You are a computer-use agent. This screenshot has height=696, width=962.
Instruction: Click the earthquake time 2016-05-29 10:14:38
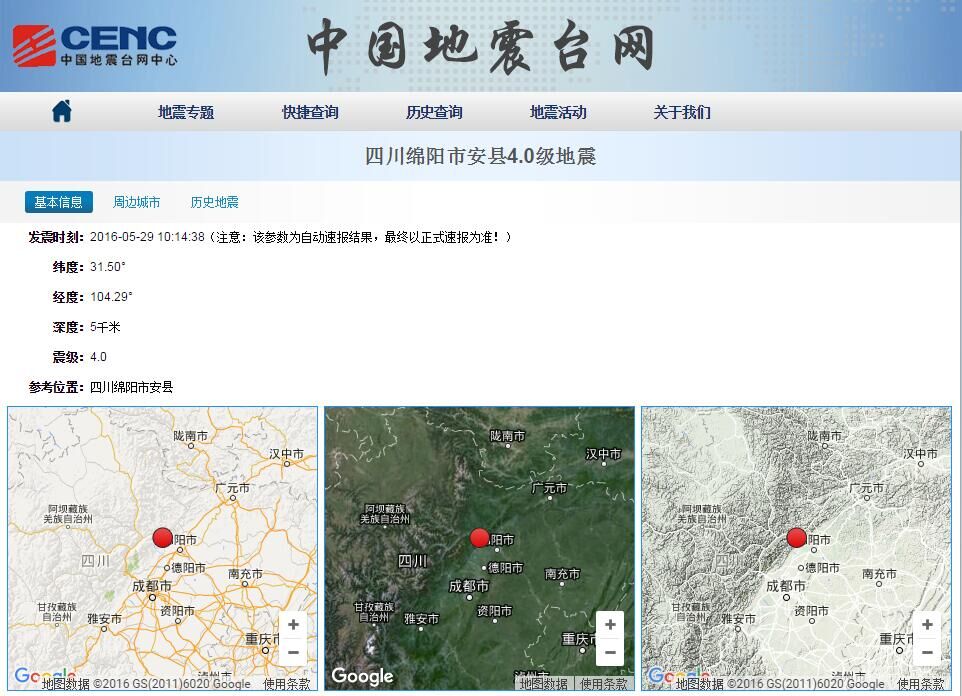(147, 237)
